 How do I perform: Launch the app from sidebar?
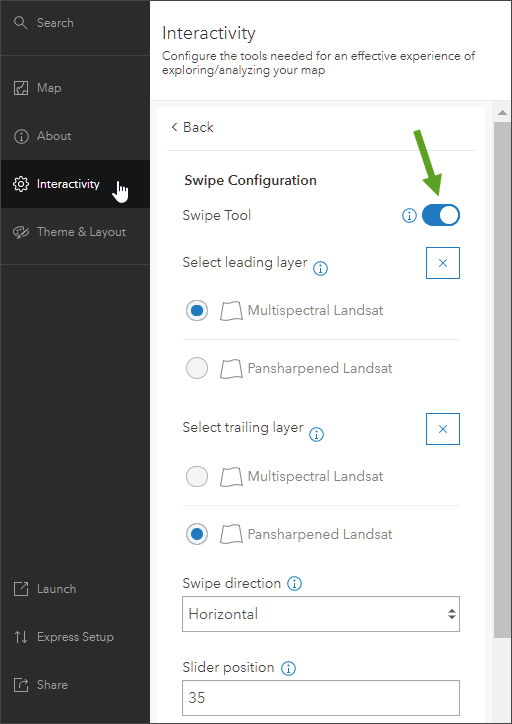pos(75,589)
